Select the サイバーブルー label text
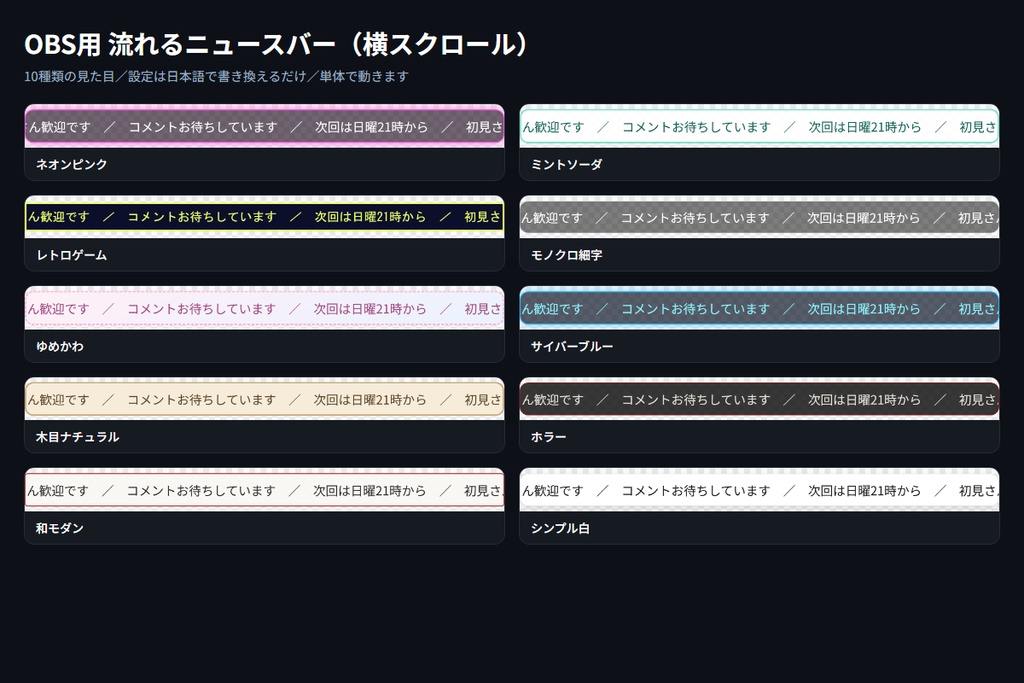 pos(571,346)
